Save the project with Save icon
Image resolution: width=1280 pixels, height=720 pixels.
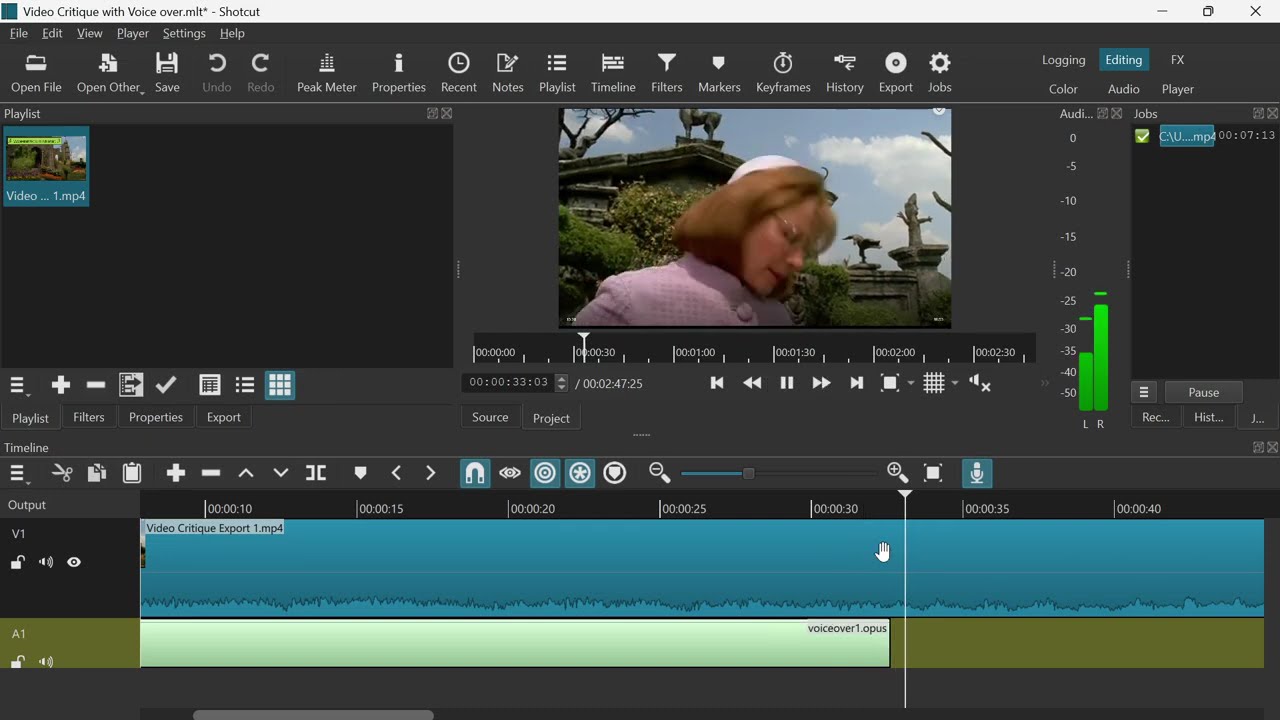167,73
